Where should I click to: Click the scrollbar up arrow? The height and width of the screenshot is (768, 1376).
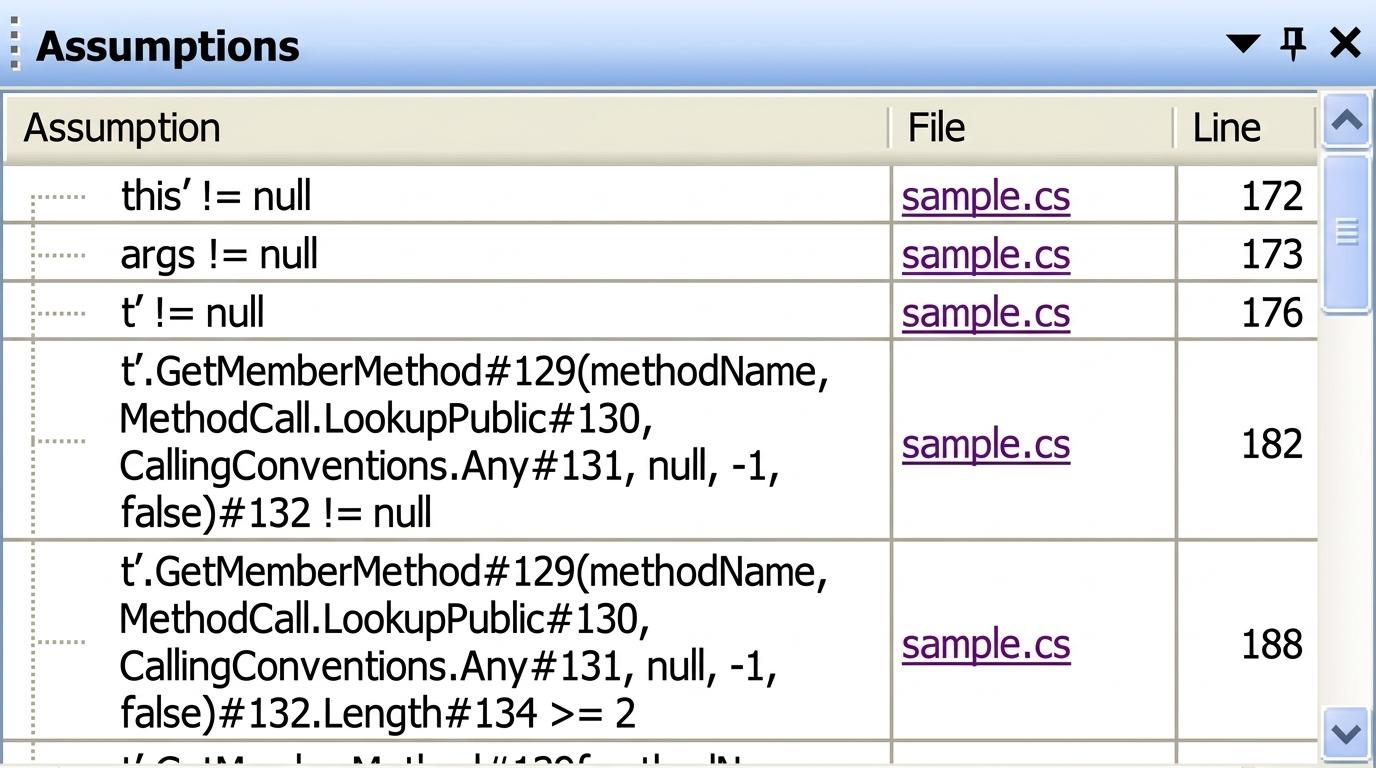(1346, 121)
